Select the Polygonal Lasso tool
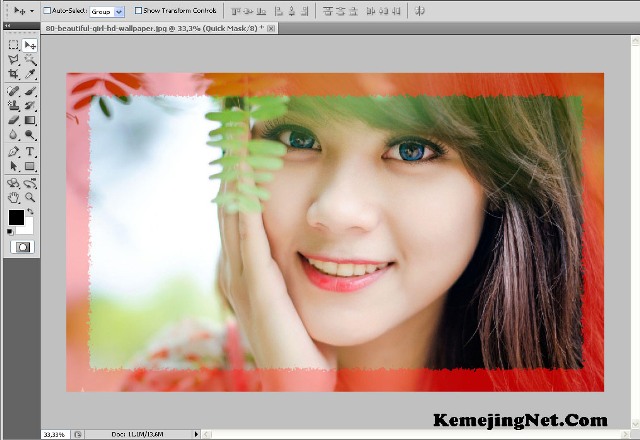This screenshot has height=440, width=640. click(x=13, y=60)
